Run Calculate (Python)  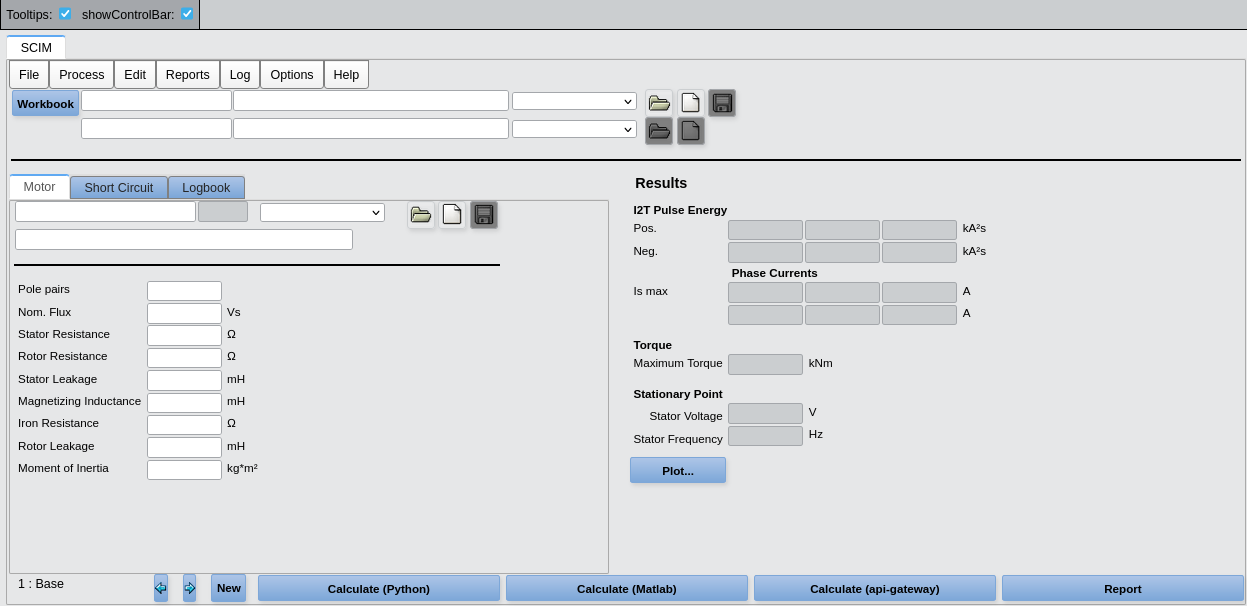379,588
